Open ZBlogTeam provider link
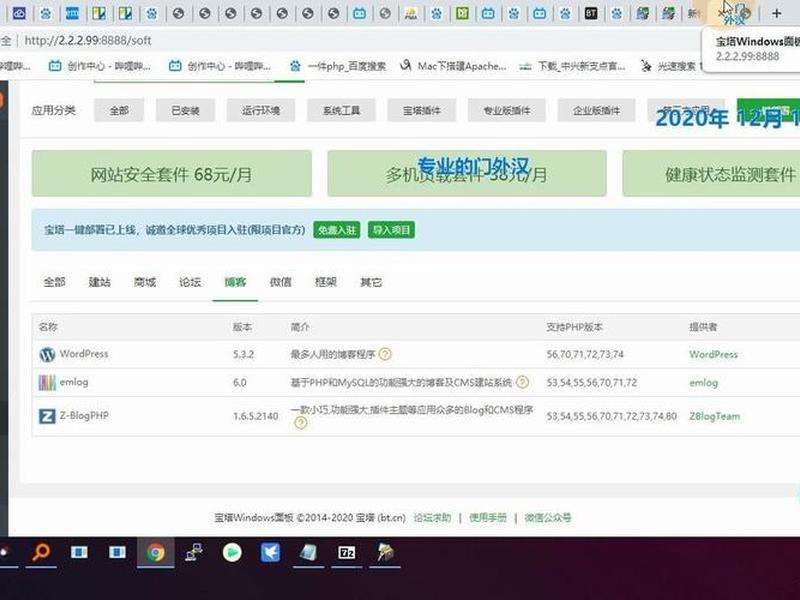 [714, 416]
